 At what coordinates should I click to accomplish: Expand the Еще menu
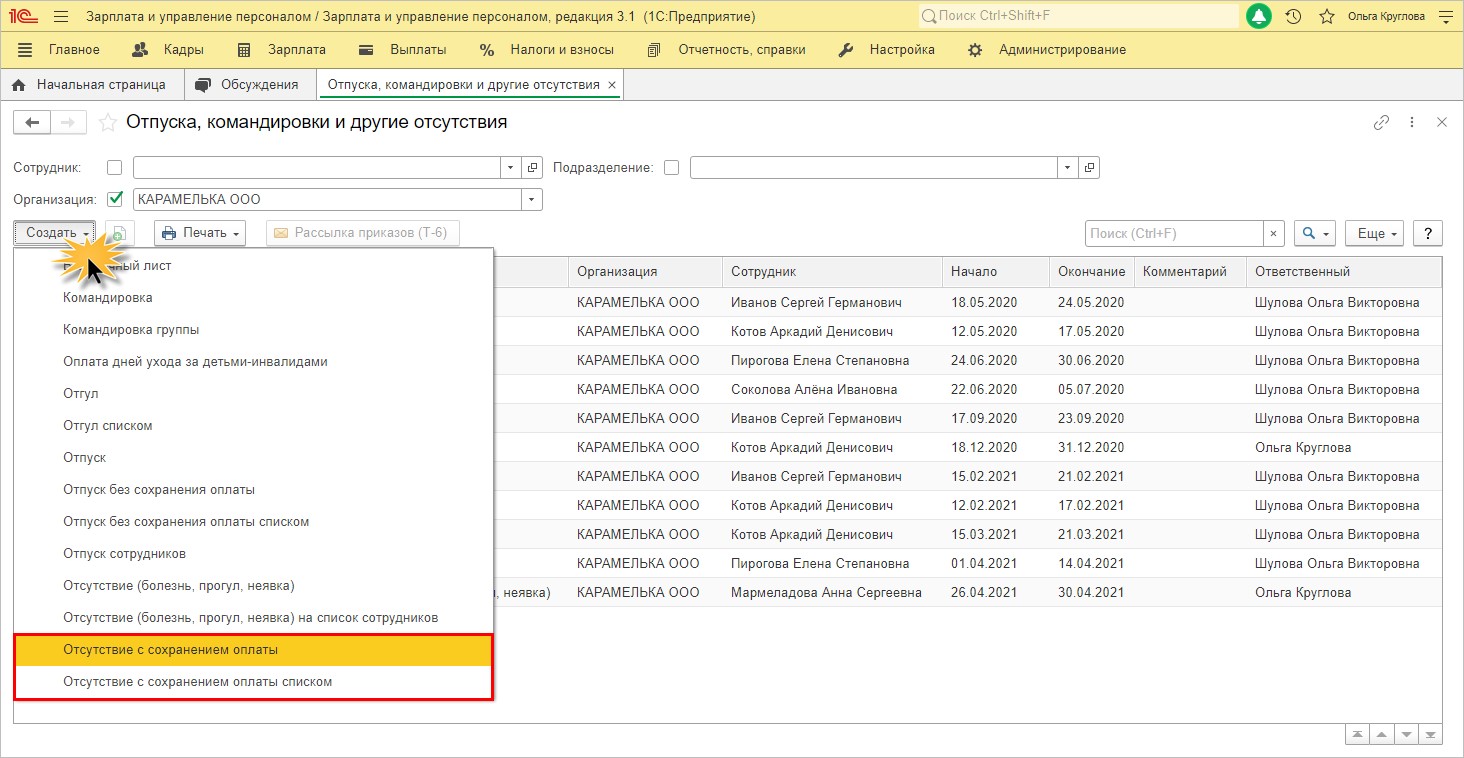[x=1374, y=233]
